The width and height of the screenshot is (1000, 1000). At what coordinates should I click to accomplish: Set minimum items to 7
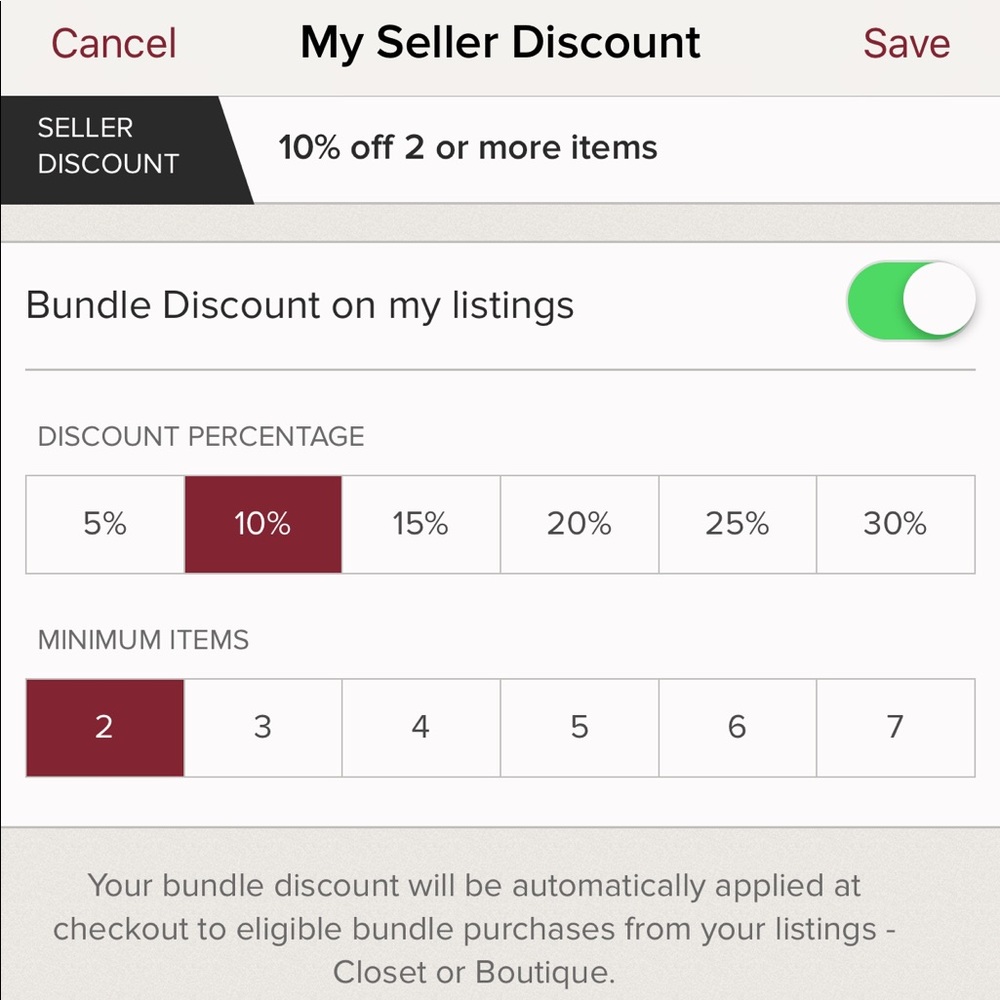pos(896,727)
